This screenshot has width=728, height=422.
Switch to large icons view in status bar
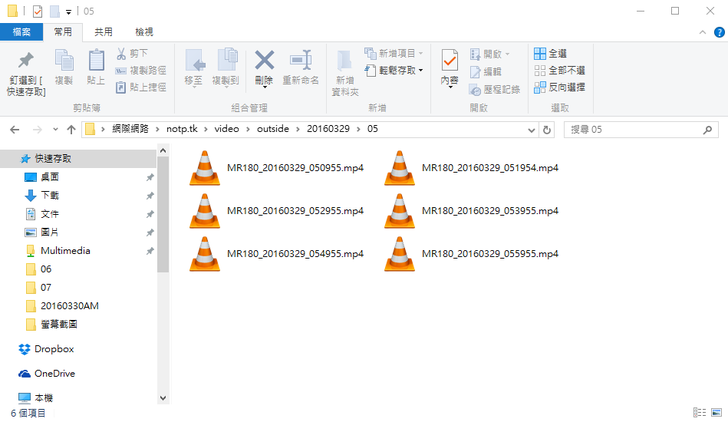pyautogui.click(x=716, y=412)
